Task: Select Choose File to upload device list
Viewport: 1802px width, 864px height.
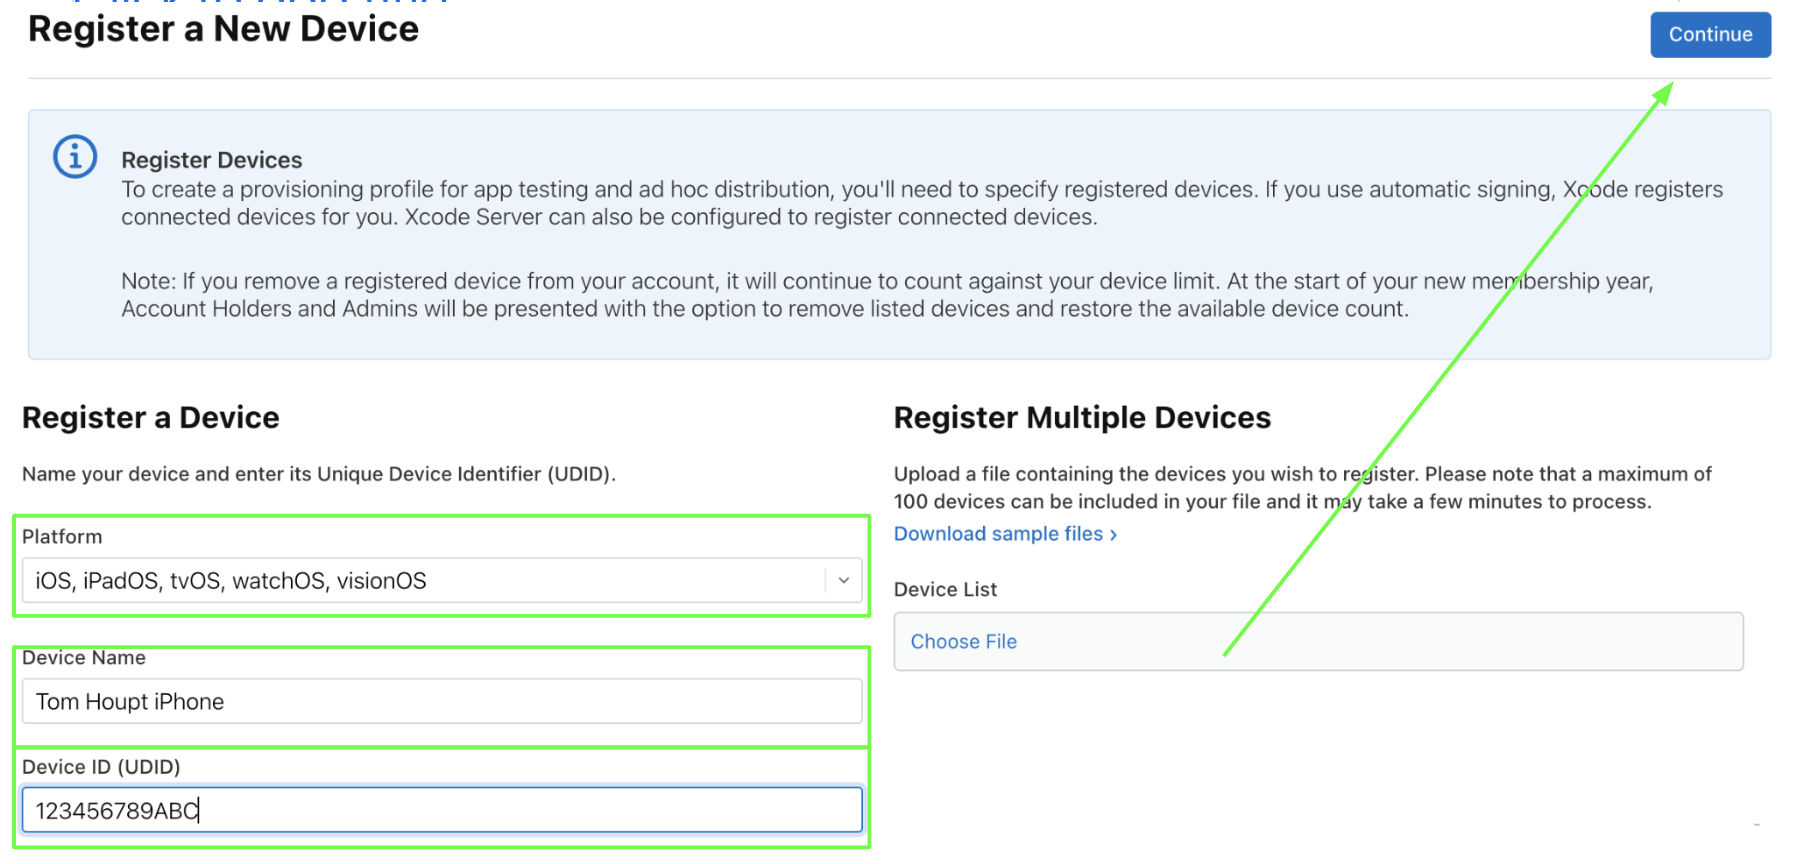Action: click(x=963, y=642)
